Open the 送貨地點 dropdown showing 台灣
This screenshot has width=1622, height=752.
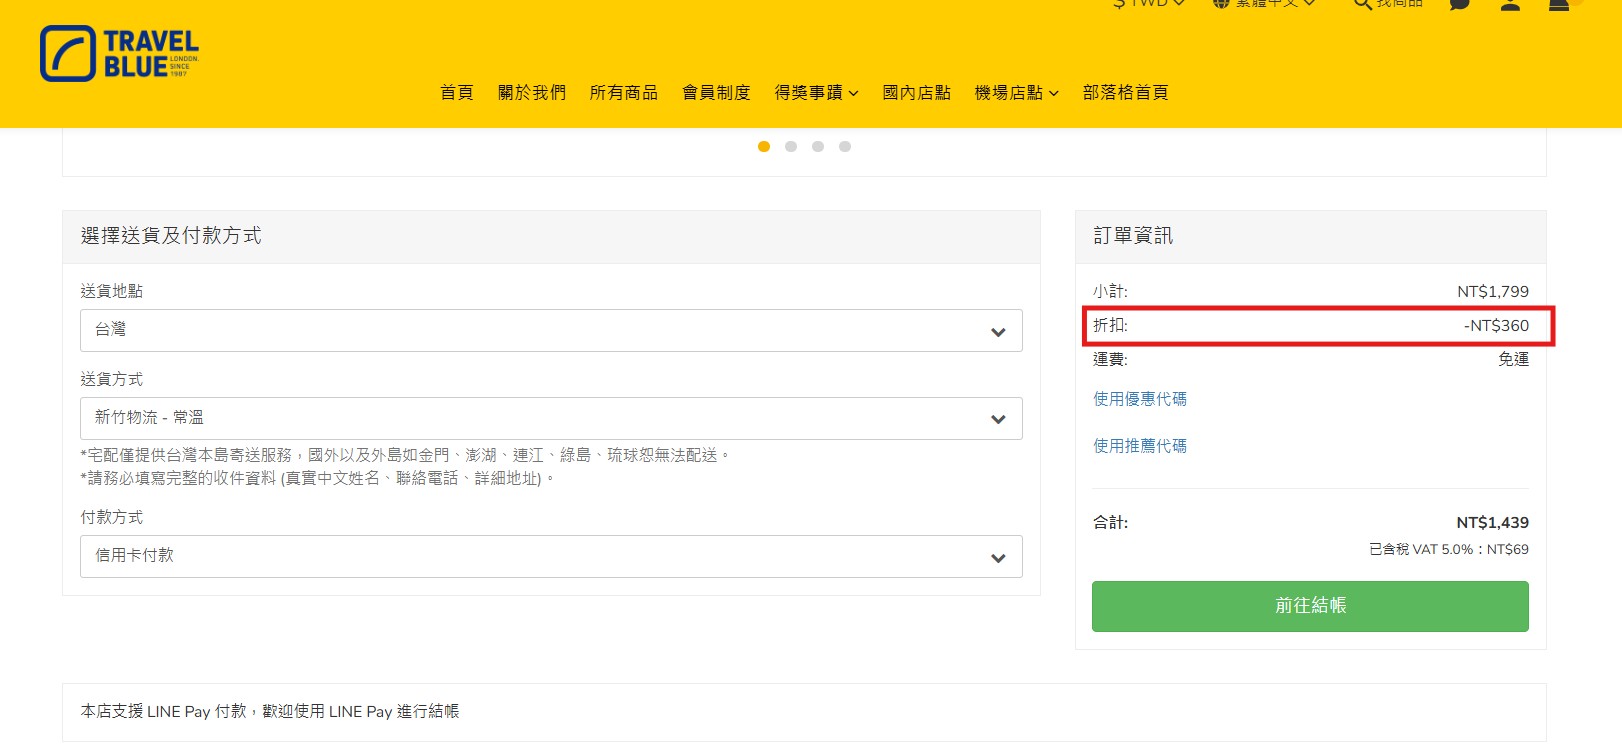(551, 331)
